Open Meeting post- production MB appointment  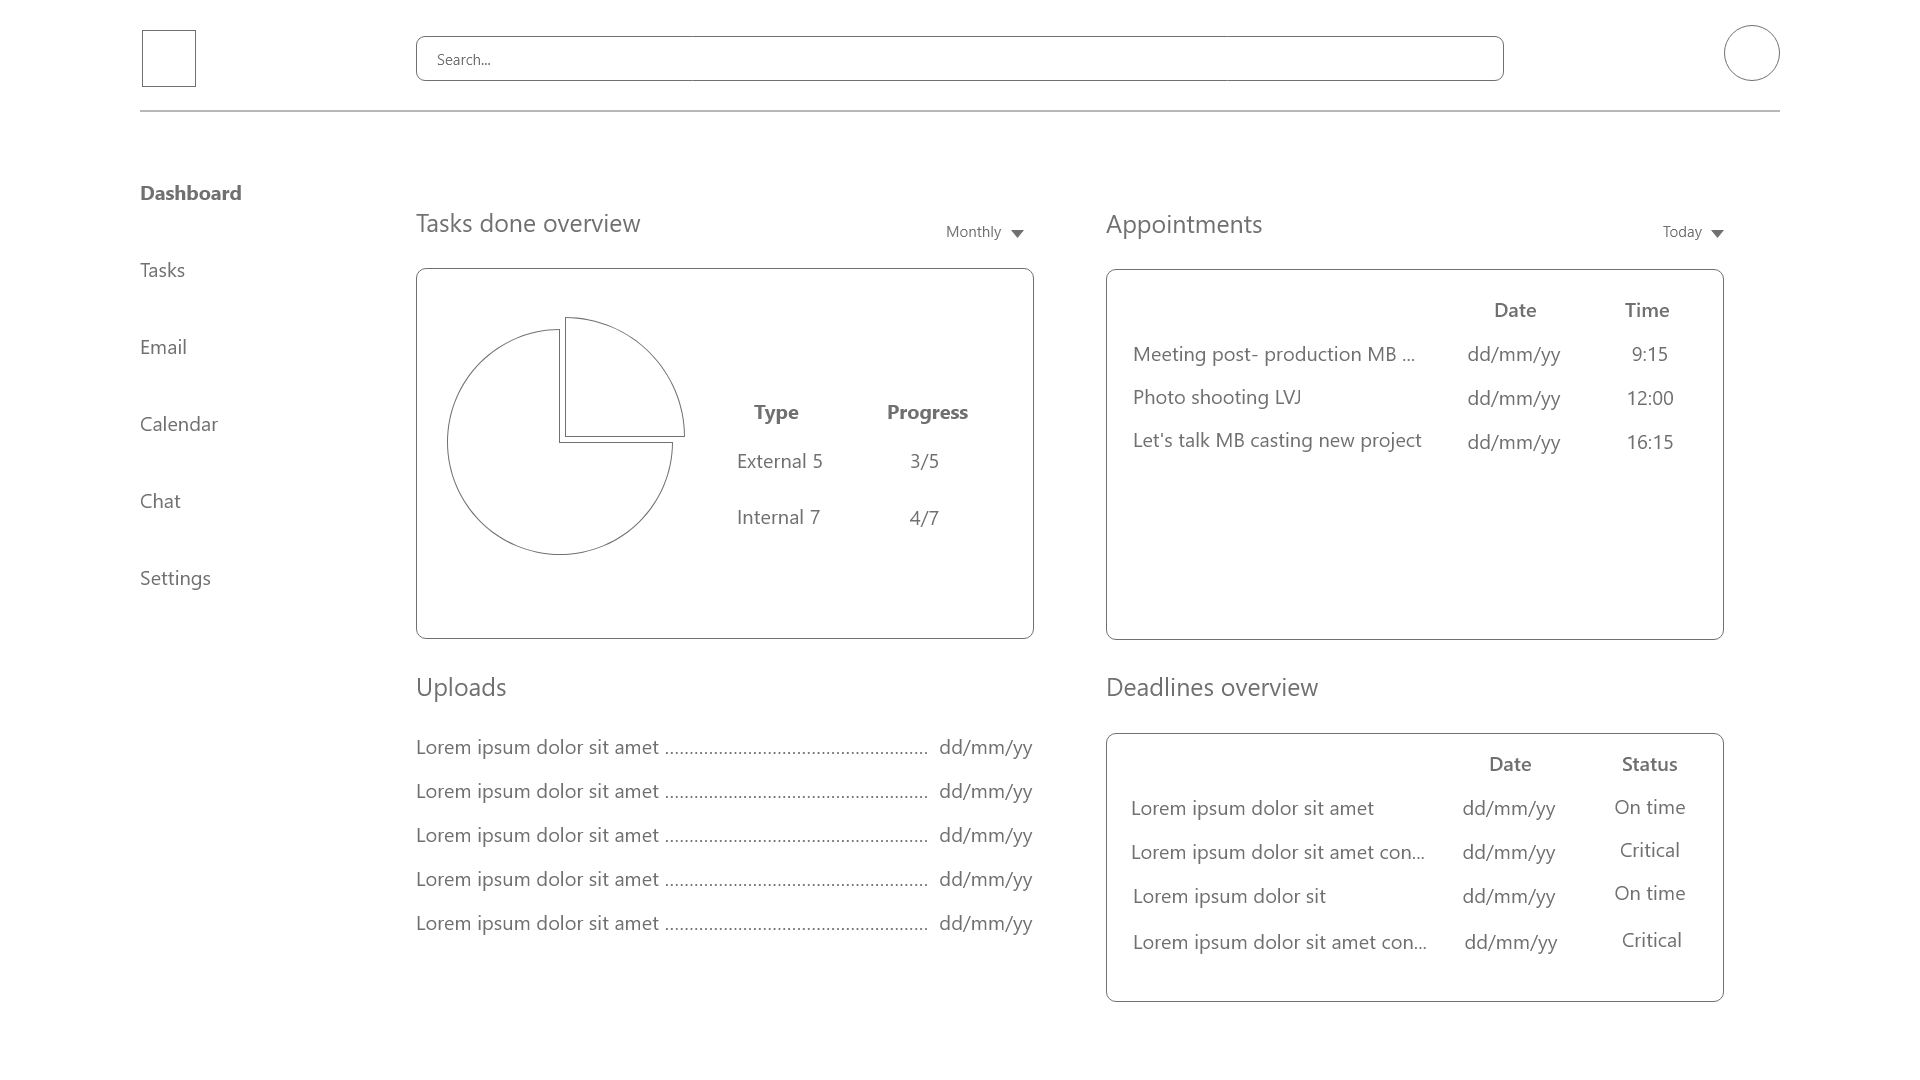click(x=1274, y=354)
